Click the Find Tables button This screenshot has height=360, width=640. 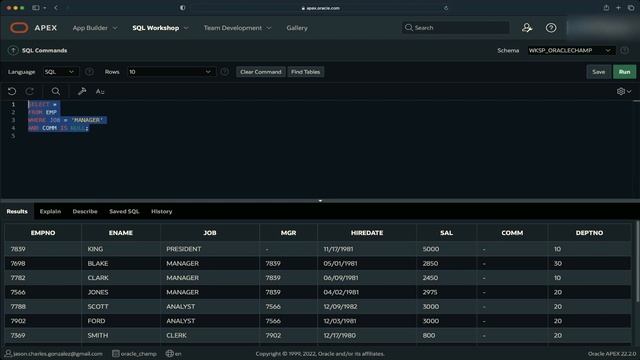(x=306, y=72)
